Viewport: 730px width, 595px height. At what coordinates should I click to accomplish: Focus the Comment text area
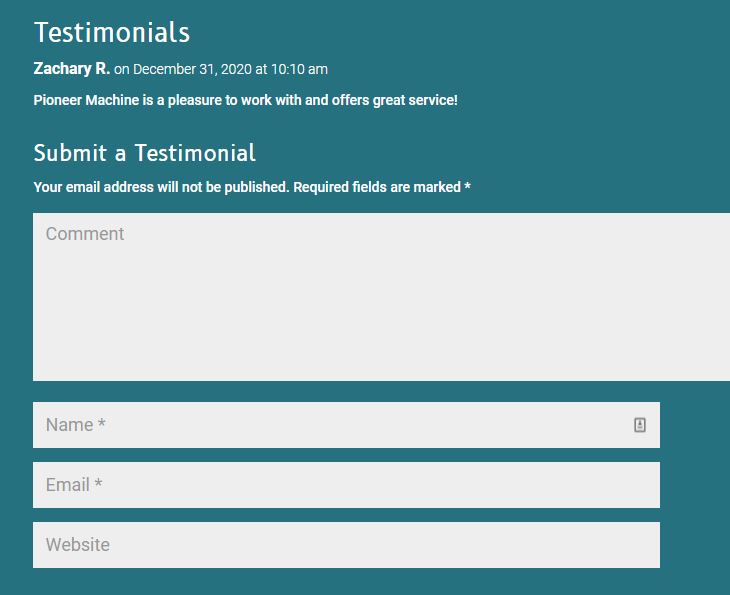381,297
